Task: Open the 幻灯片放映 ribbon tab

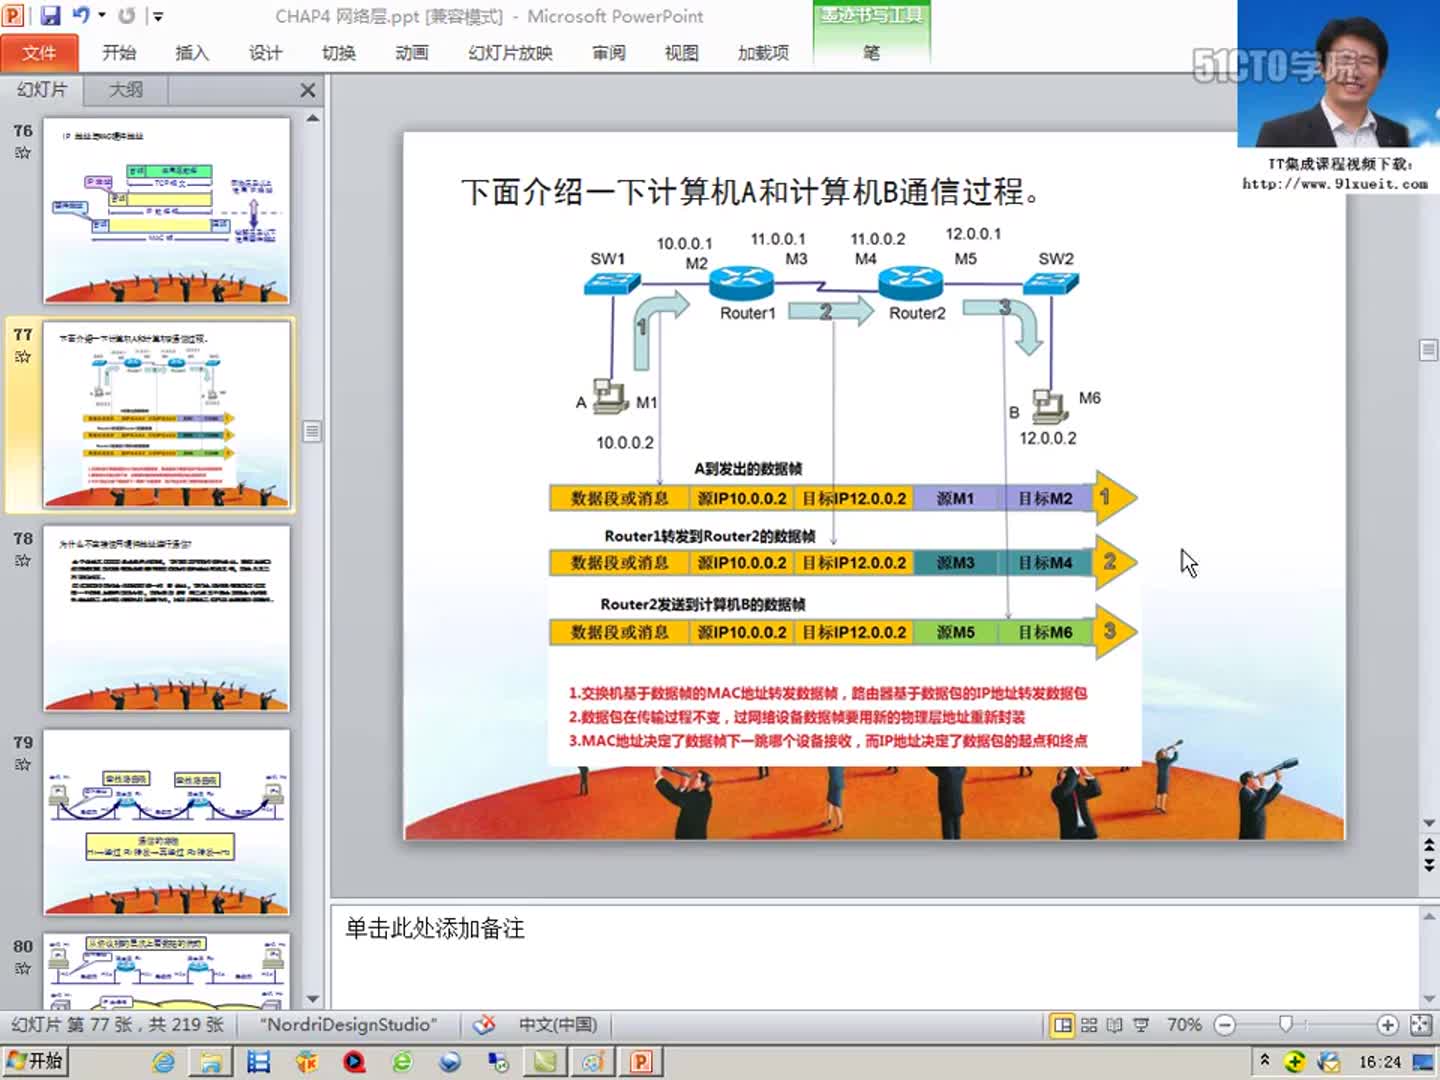Action: pos(510,53)
